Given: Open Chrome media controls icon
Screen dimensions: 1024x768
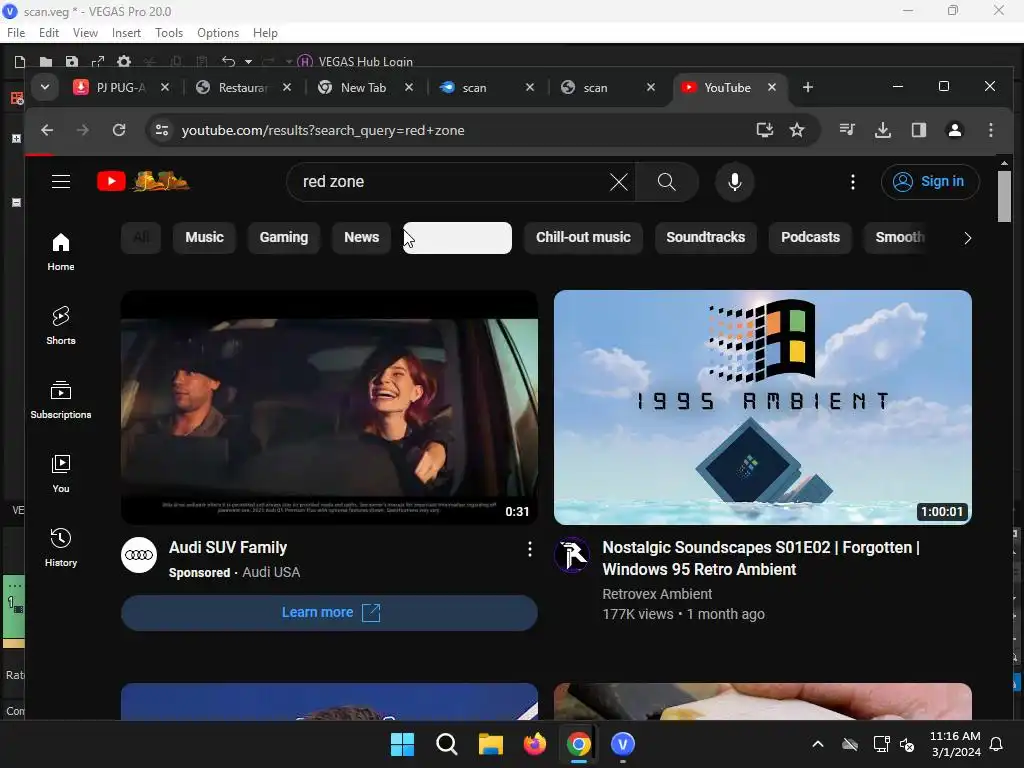Looking at the screenshot, I should 847,130.
